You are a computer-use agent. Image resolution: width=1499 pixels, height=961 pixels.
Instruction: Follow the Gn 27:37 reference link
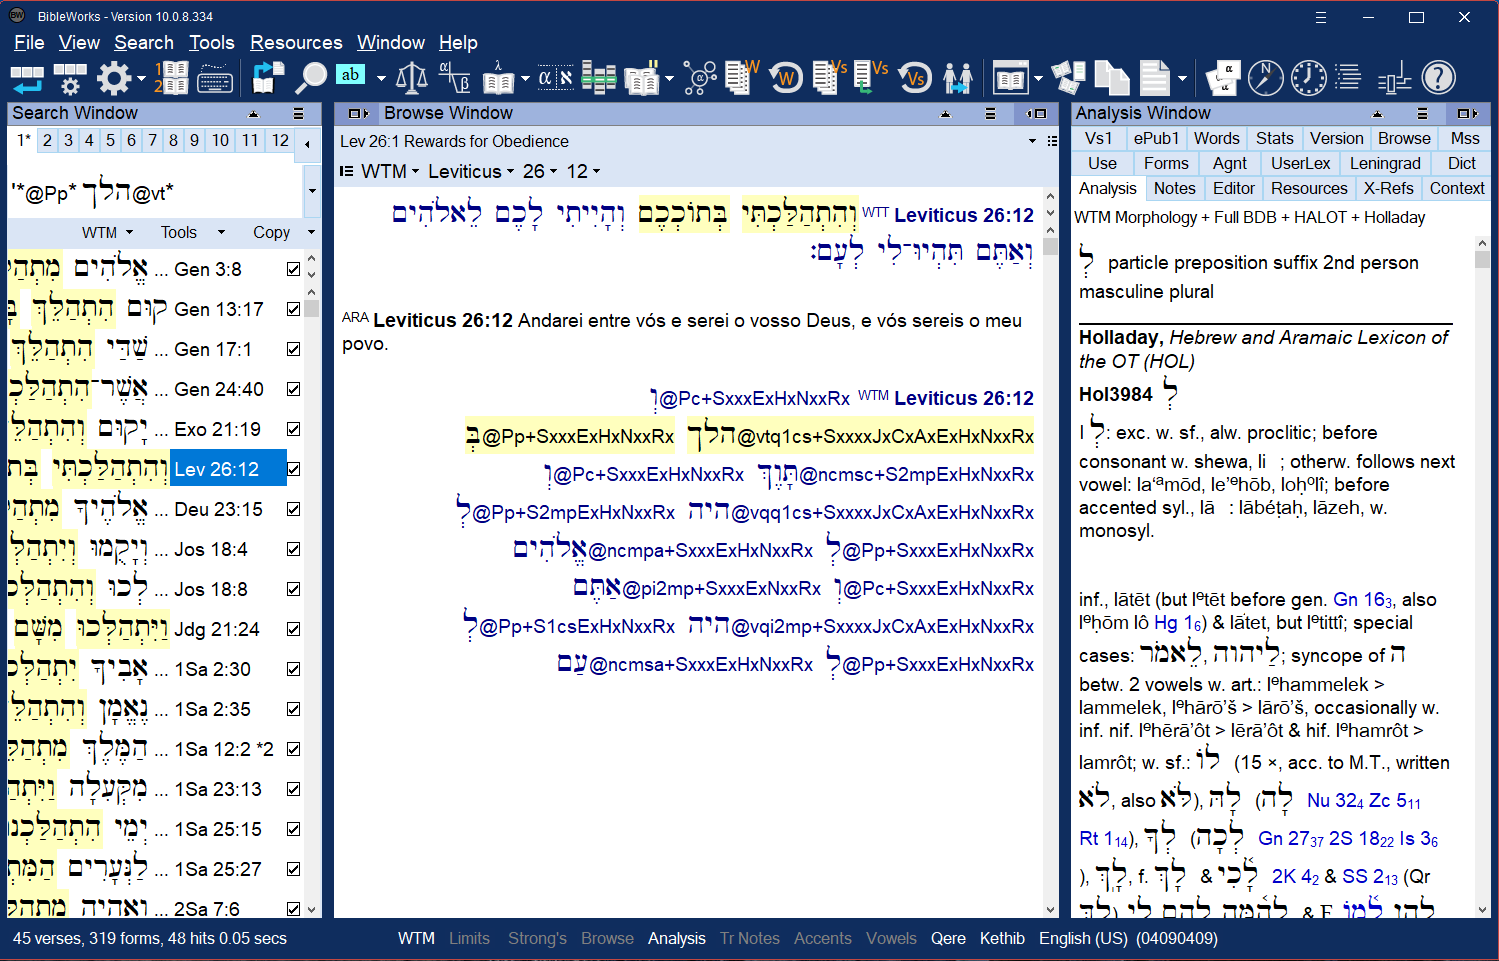click(1290, 839)
